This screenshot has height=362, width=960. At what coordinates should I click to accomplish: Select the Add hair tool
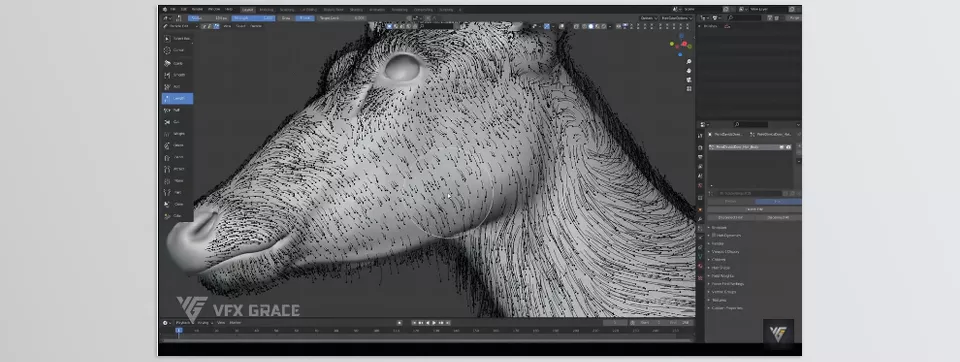[177, 86]
